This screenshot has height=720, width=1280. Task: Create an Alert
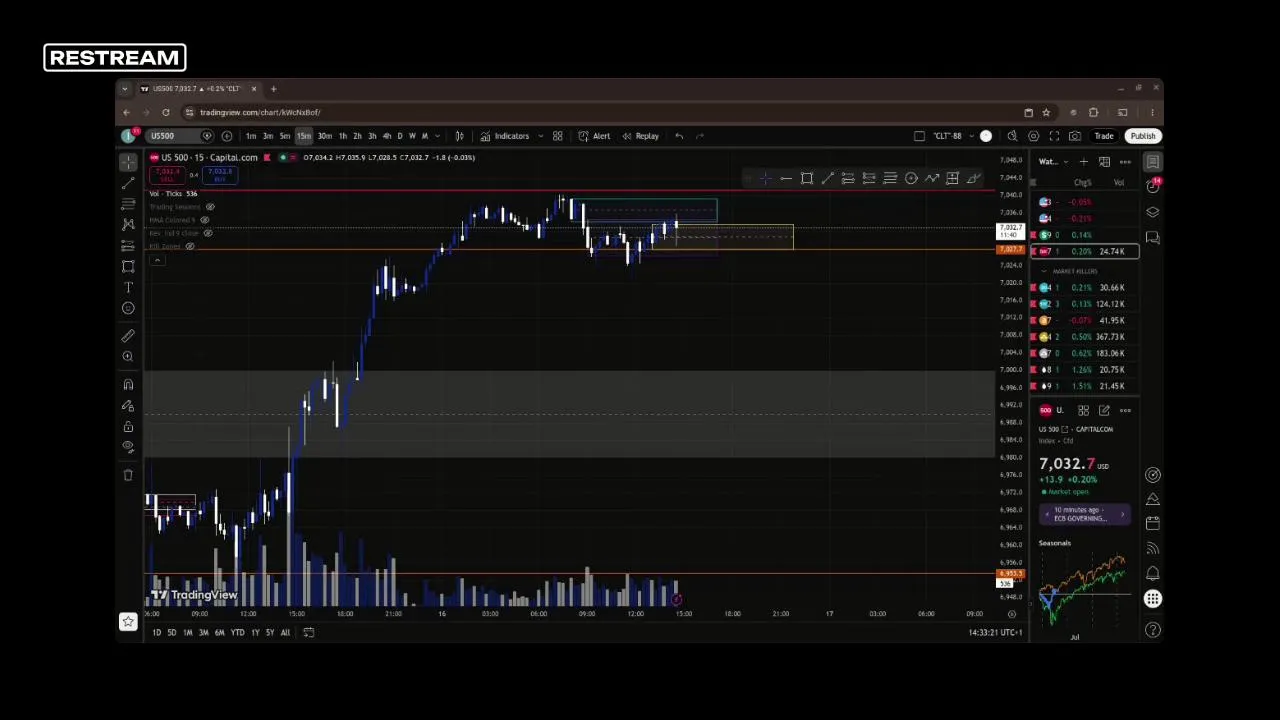594,136
